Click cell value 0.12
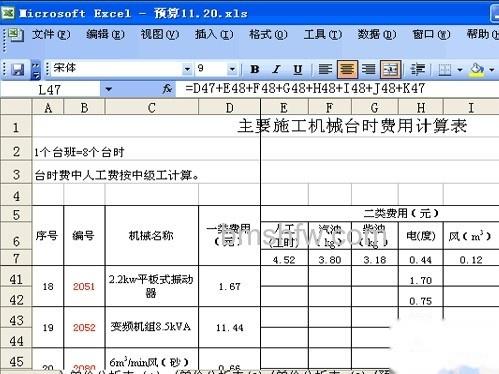 pos(471,260)
